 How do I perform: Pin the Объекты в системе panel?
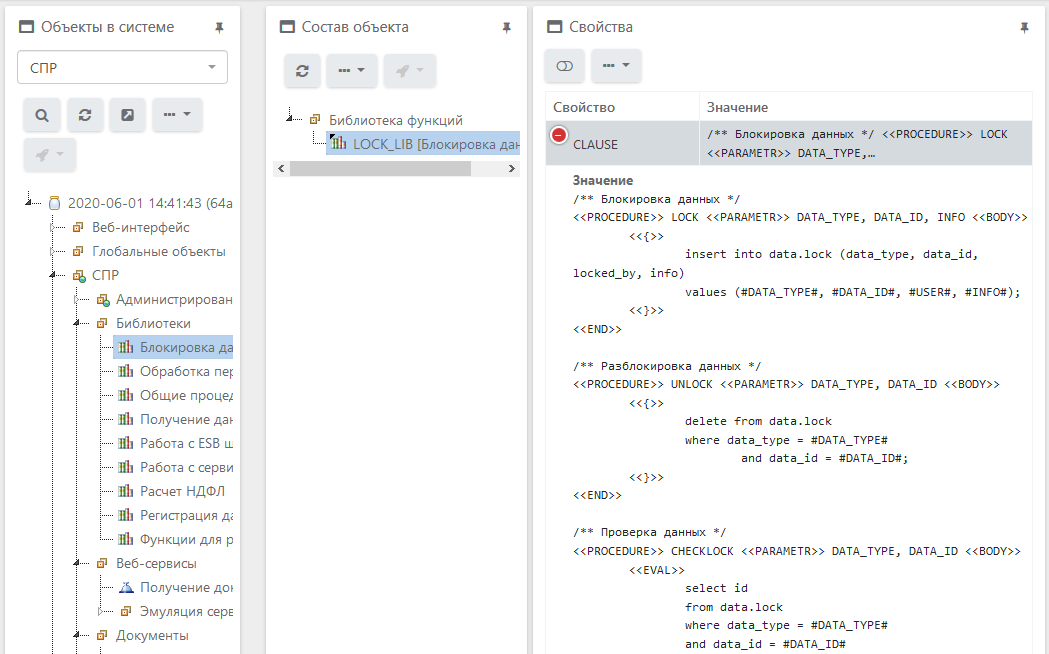click(x=220, y=28)
